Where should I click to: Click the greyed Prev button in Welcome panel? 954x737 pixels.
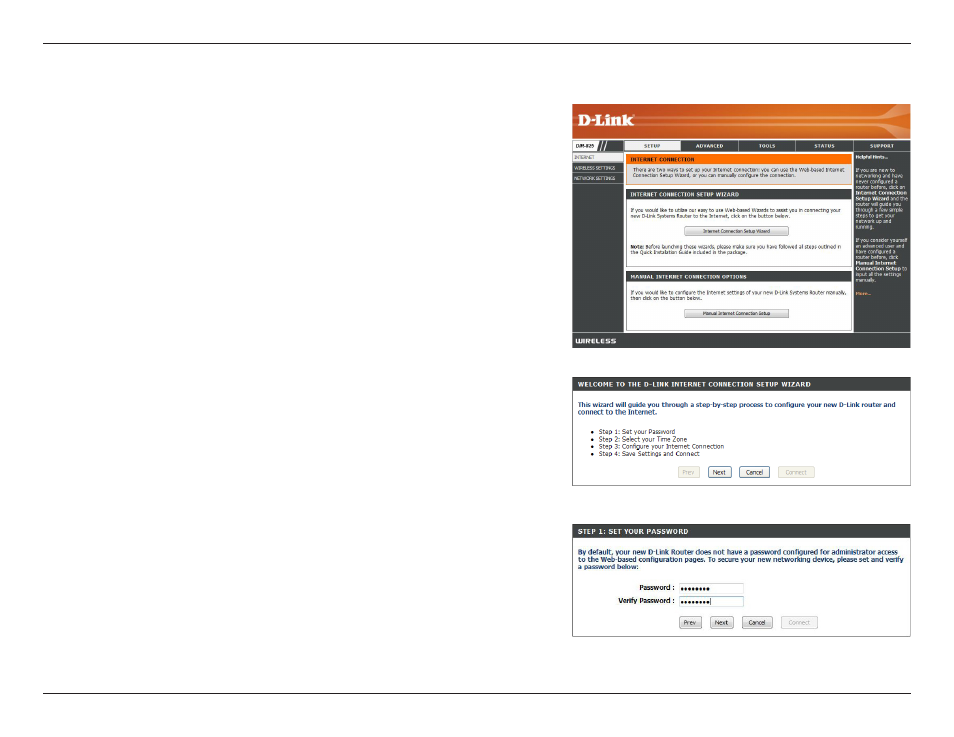point(689,472)
